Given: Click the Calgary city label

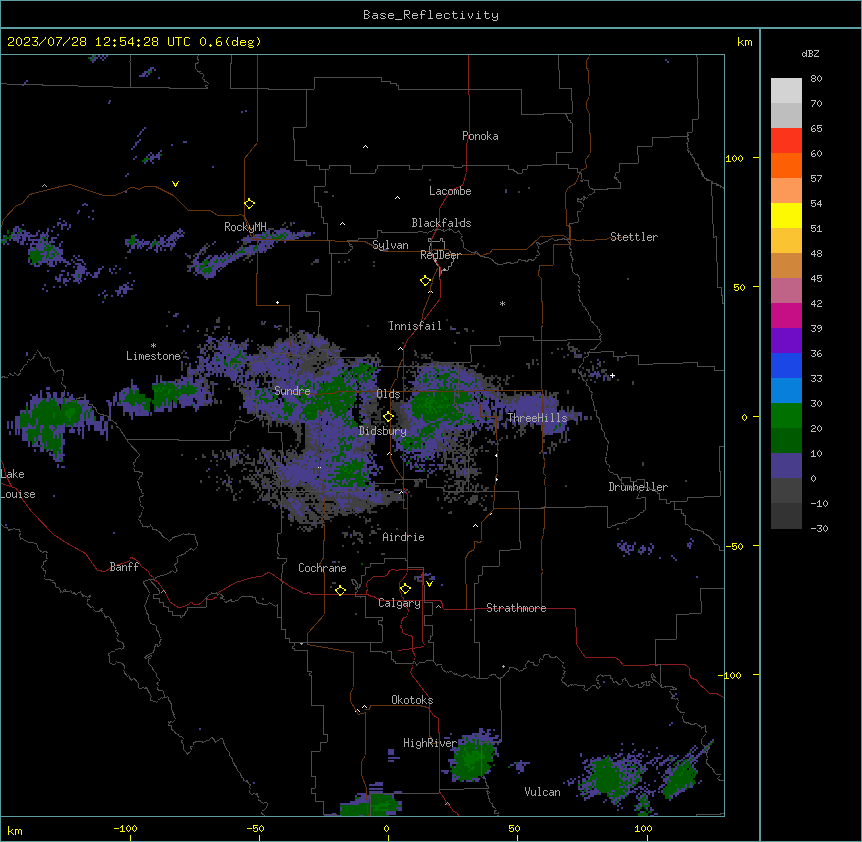Looking at the screenshot, I should point(399,603).
